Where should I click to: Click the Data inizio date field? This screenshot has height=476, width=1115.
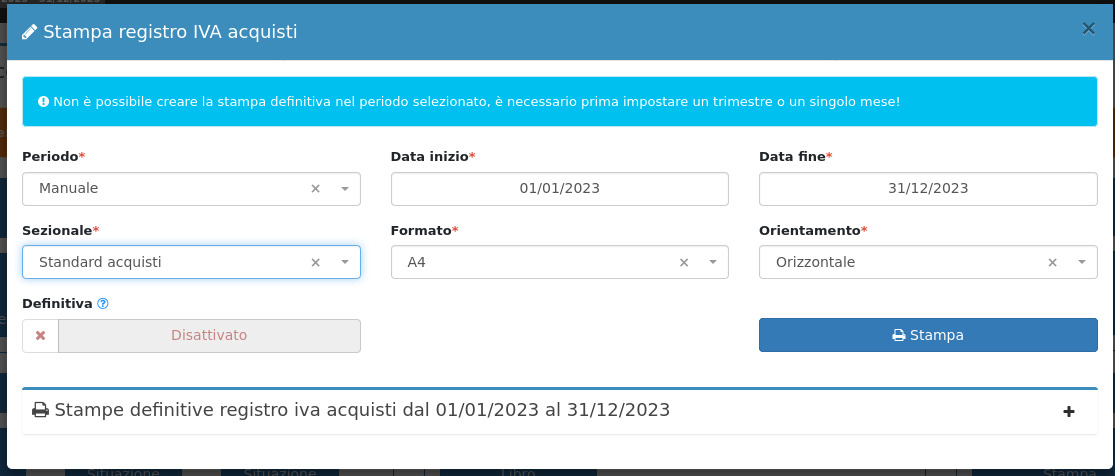[559, 188]
